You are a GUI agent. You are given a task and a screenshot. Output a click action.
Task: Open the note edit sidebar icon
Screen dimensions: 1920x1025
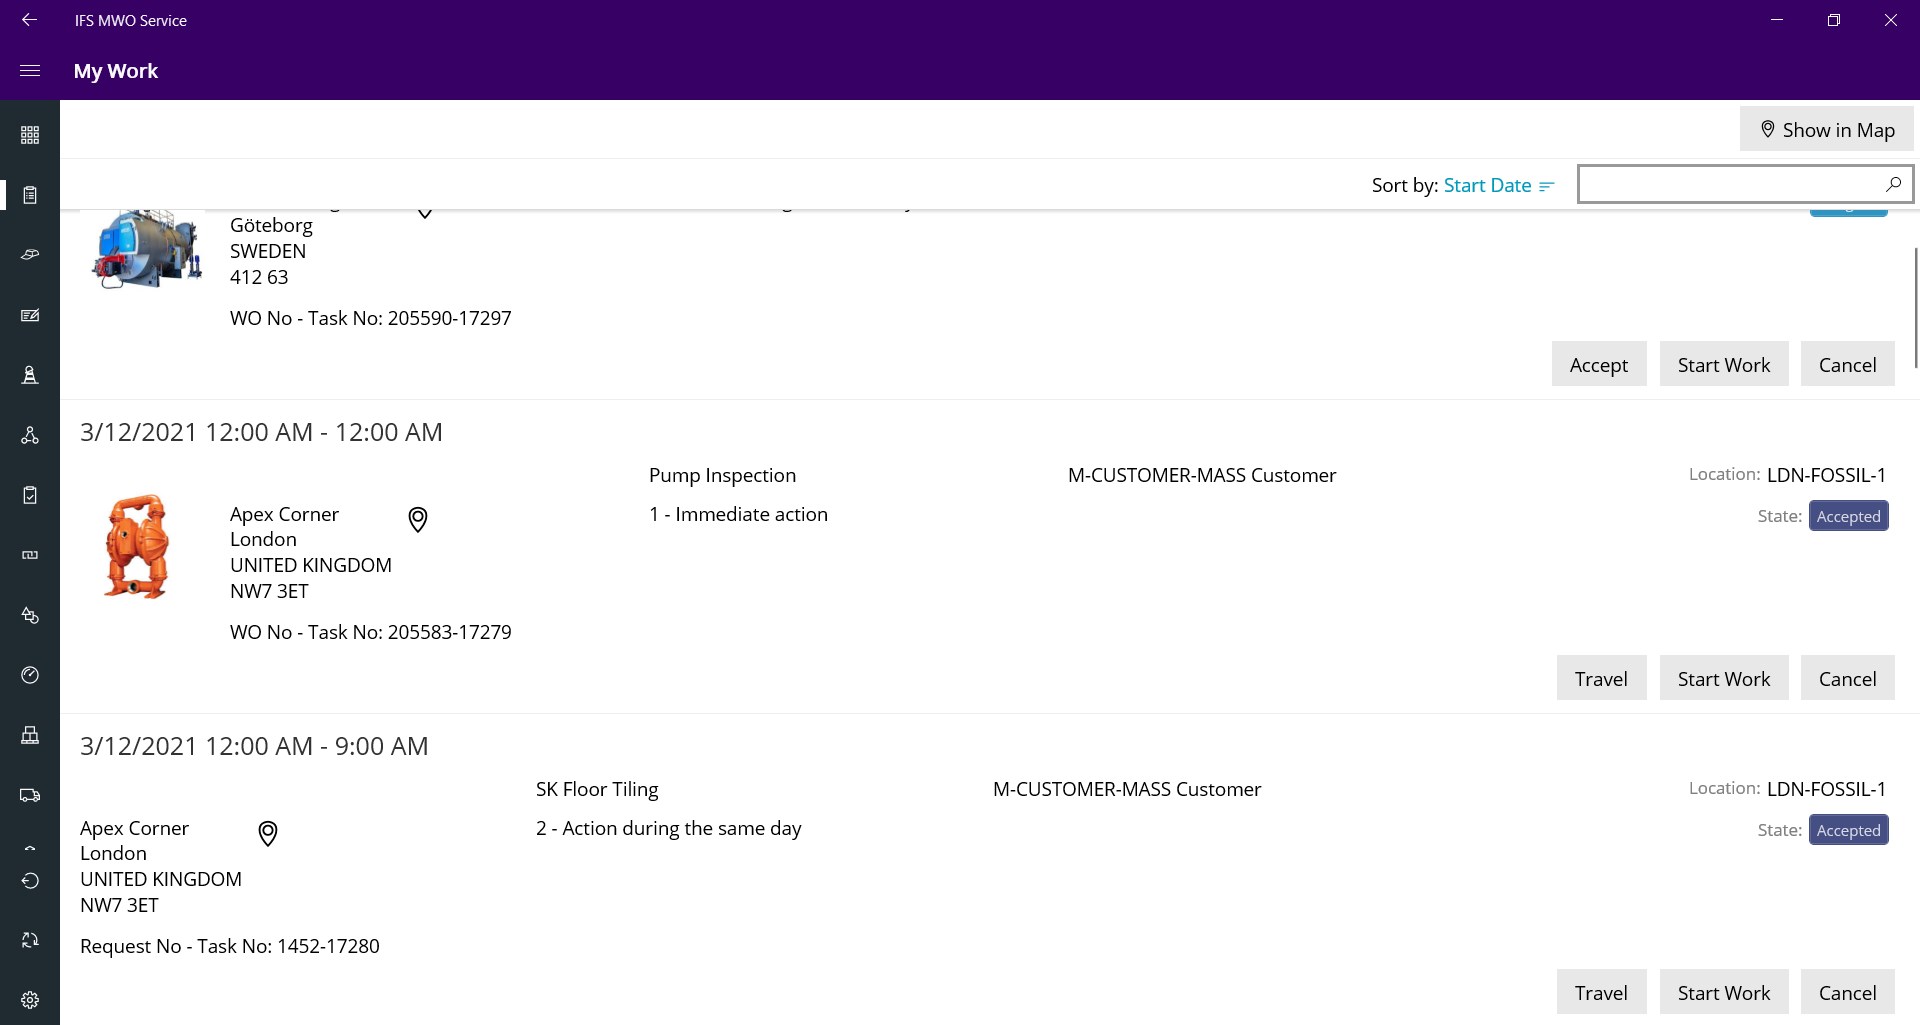point(30,315)
